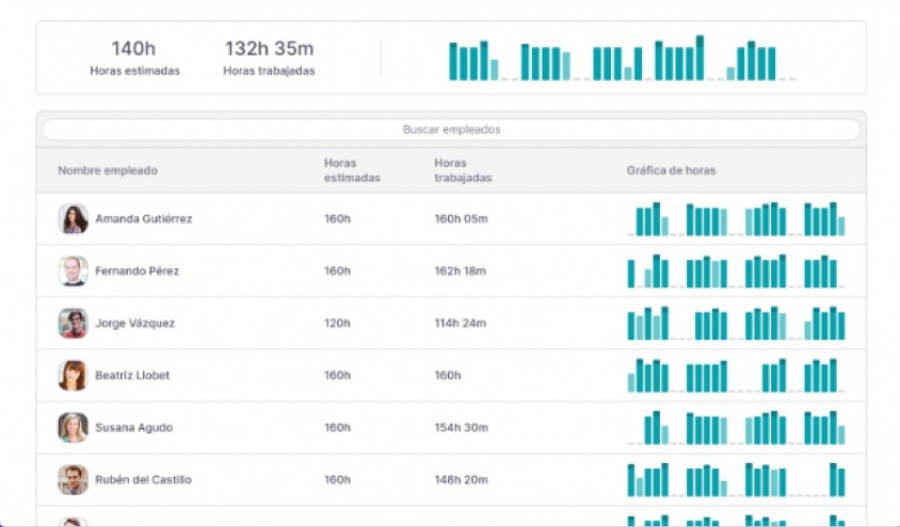Click the Gráfica de horas column header

click(671, 170)
